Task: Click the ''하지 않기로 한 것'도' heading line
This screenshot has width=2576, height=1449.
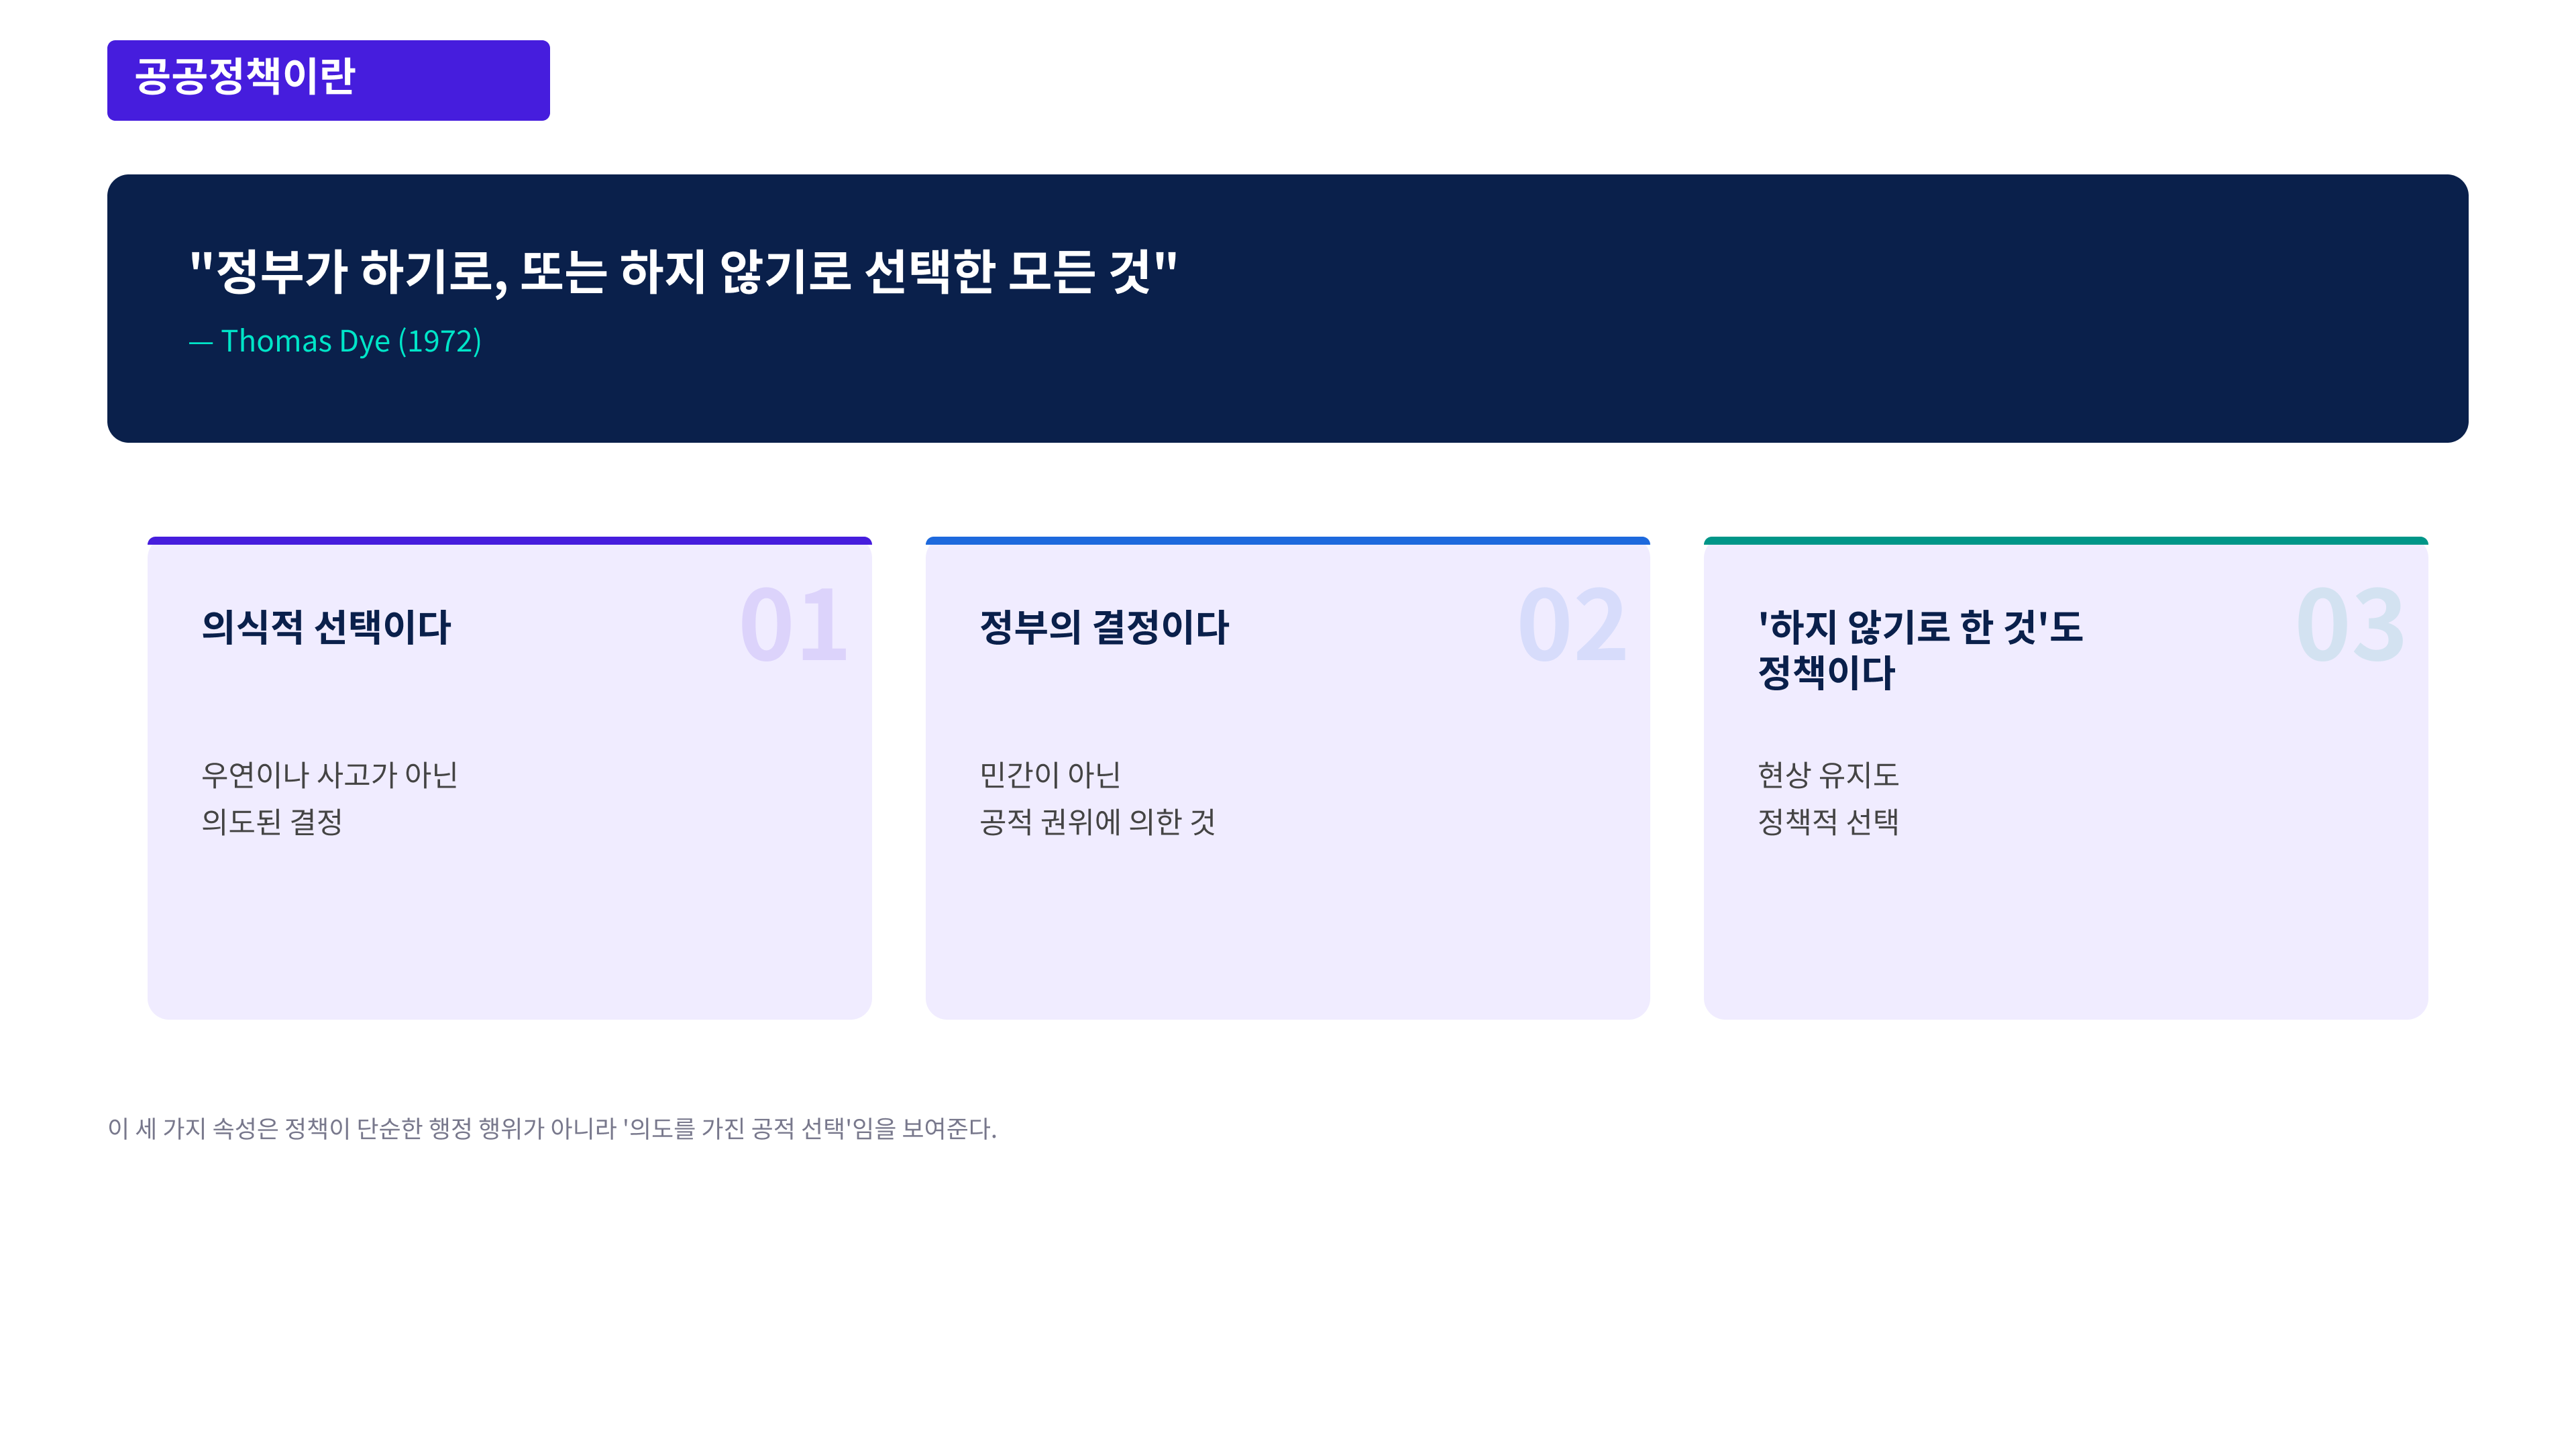Action: (x=1920, y=627)
